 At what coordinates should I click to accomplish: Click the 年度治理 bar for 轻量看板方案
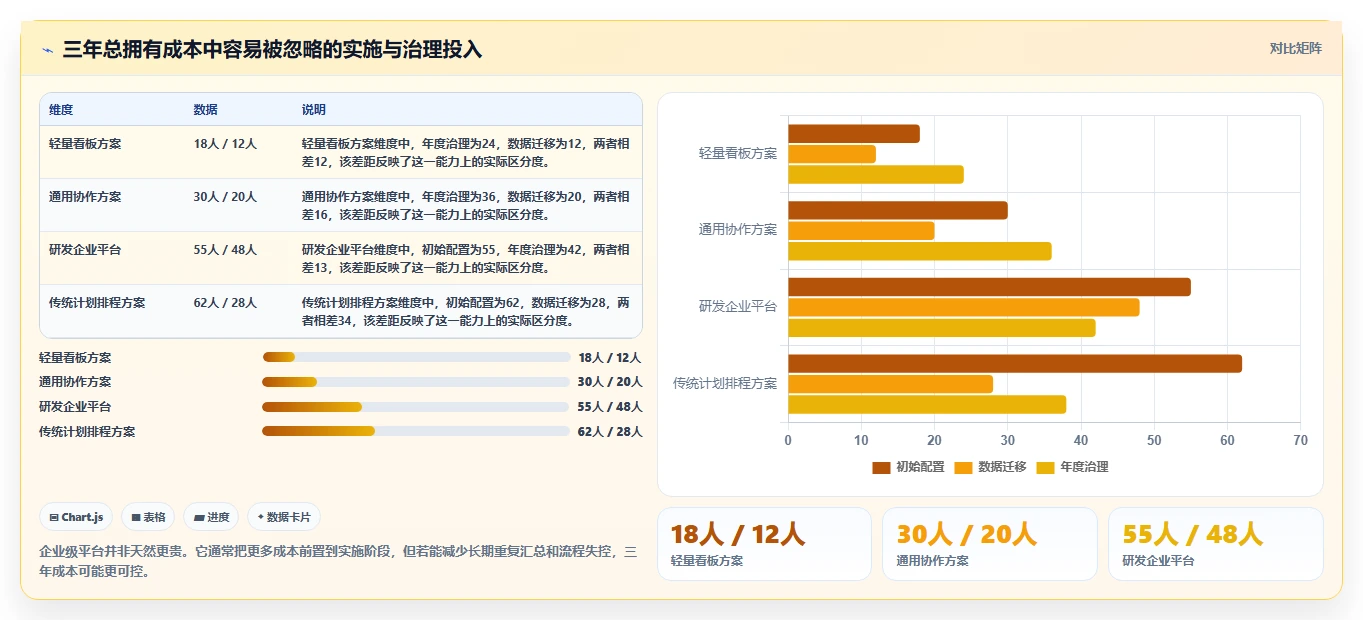click(x=876, y=174)
